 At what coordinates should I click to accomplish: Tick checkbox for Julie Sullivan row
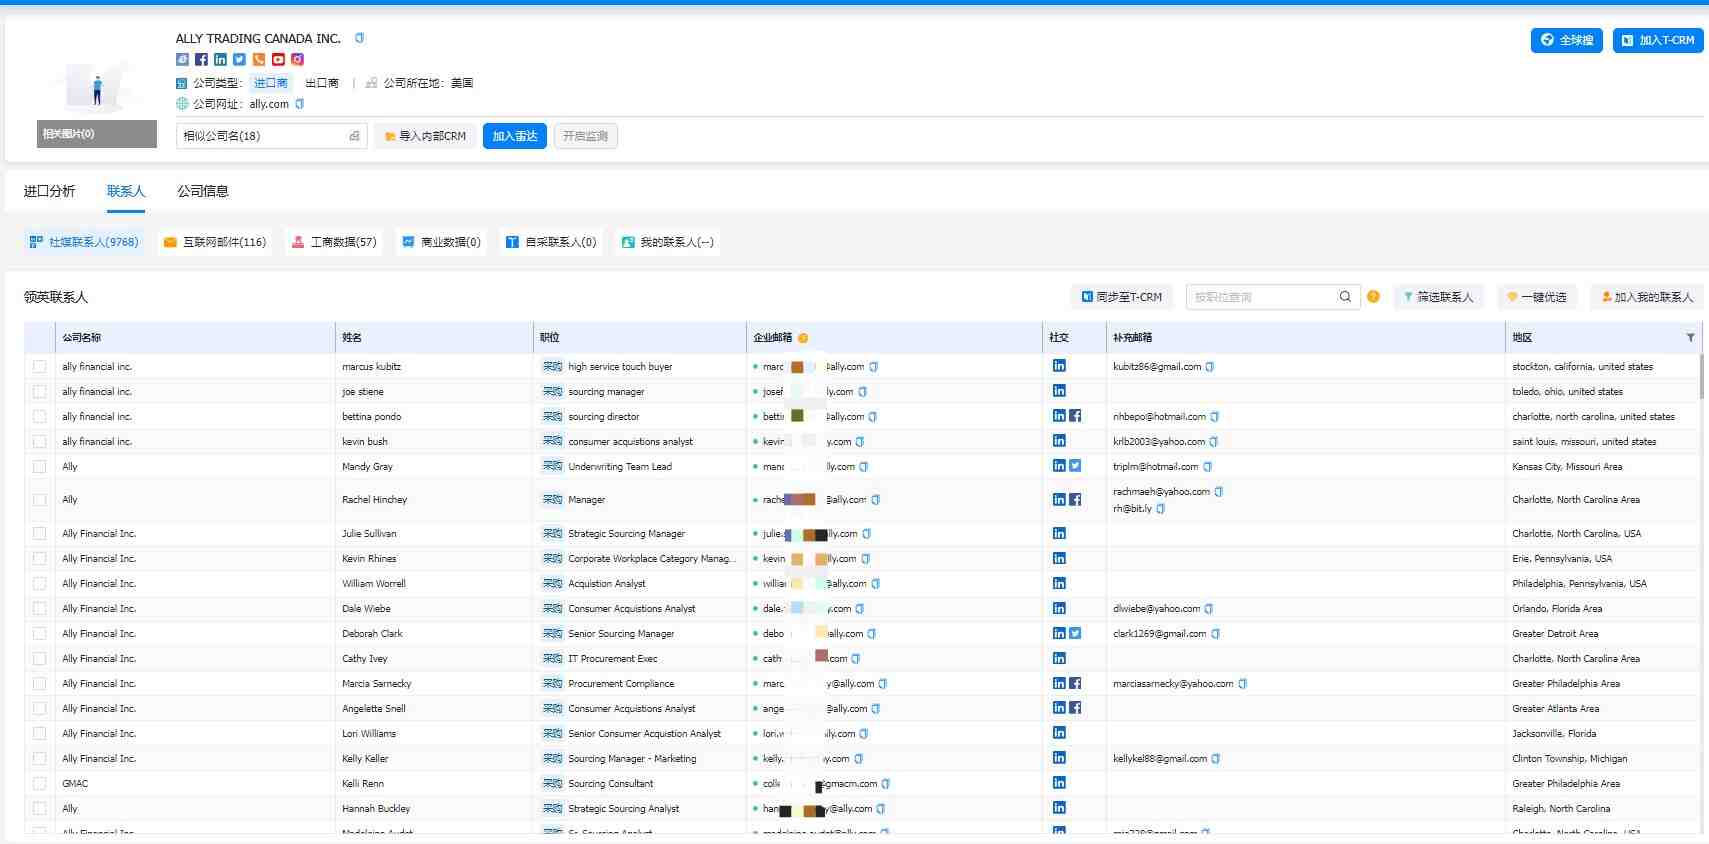40,534
